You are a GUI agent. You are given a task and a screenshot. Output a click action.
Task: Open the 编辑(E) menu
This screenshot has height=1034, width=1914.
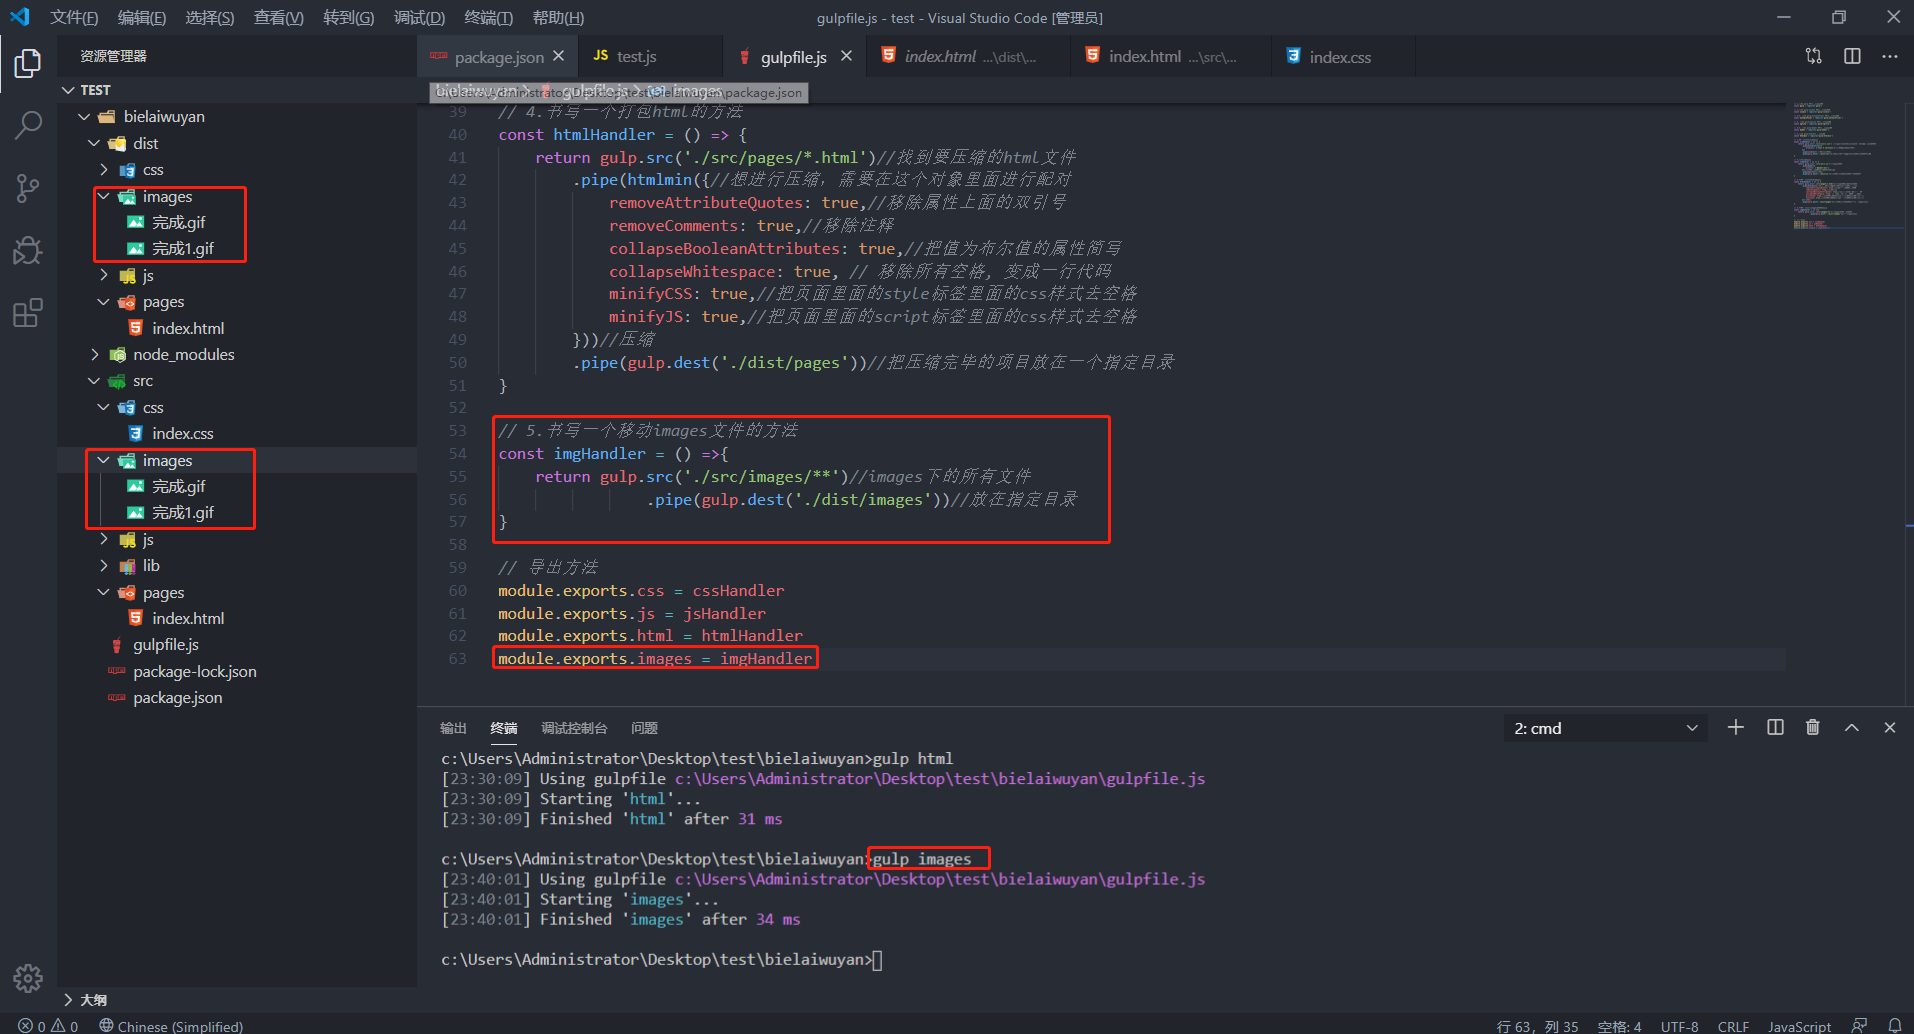pyautogui.click(x=141, y=18)
